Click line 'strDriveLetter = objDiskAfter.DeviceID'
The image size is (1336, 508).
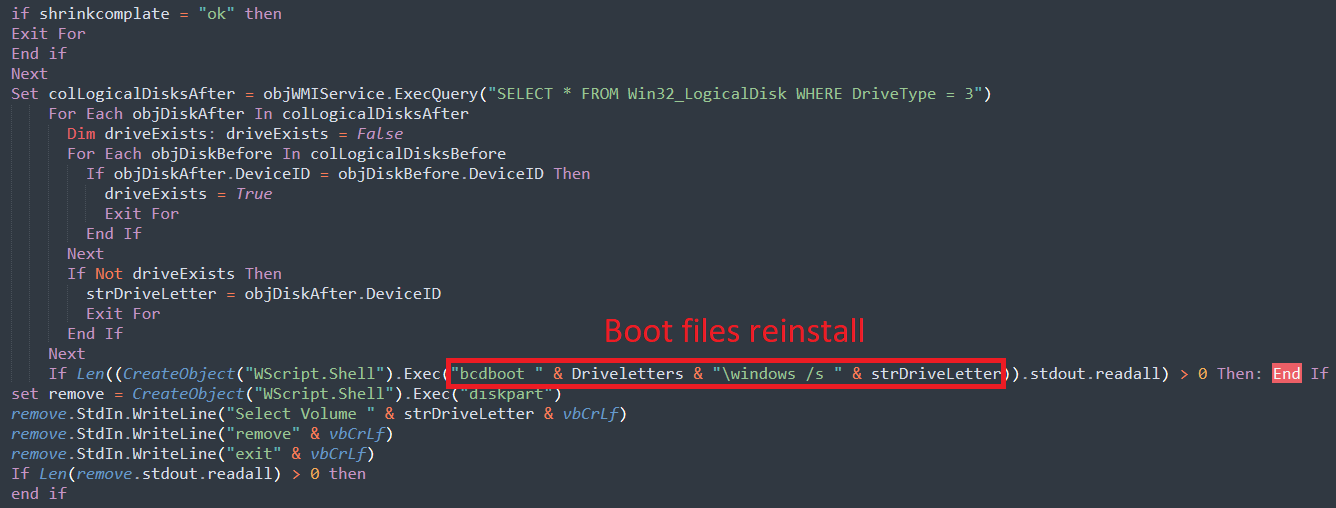pyautogui.click(x=263, y=294)
